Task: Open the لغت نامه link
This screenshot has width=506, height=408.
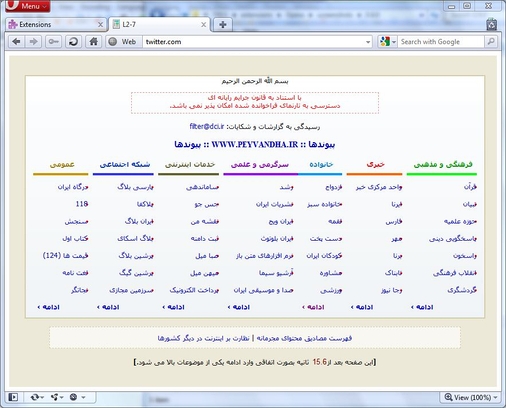Action: point(75,273)
